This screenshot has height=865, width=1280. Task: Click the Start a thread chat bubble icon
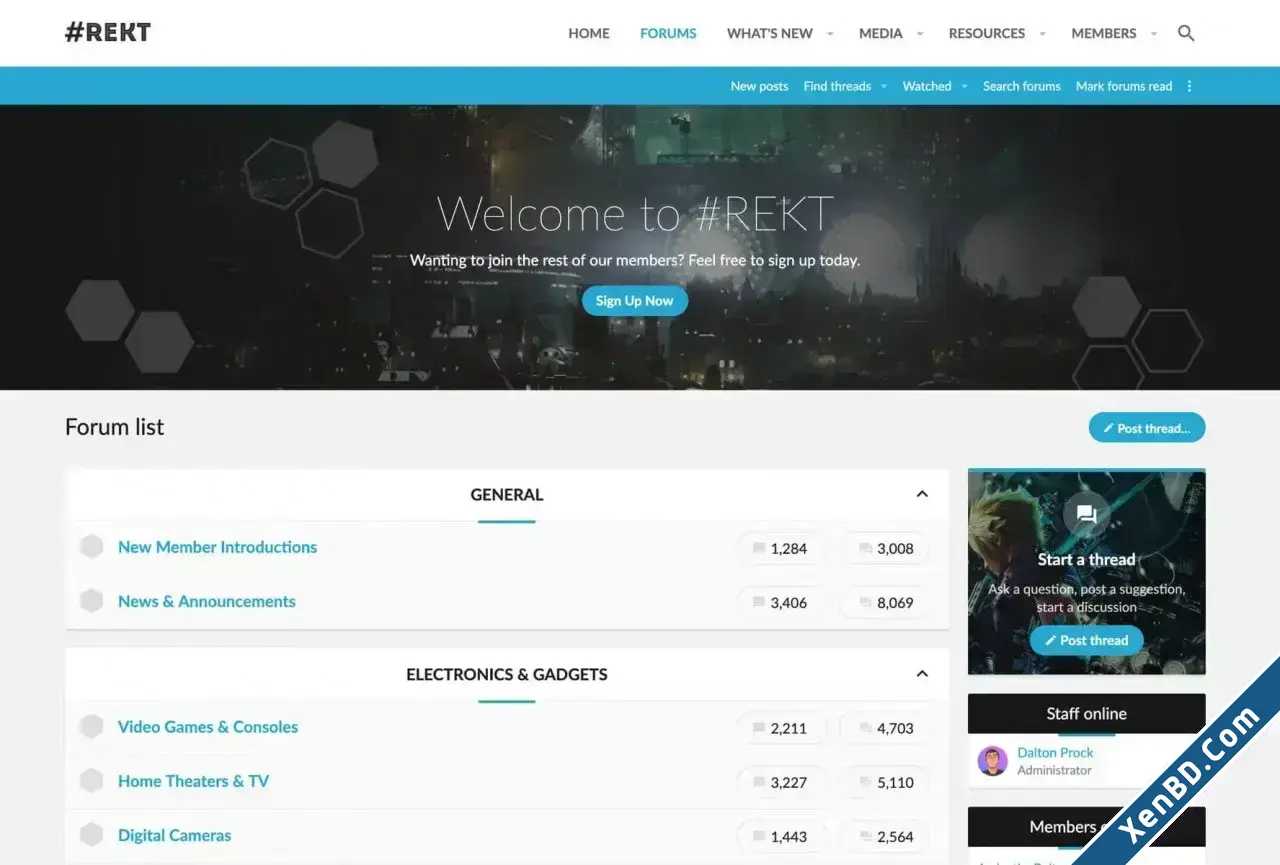[1086, 515]
